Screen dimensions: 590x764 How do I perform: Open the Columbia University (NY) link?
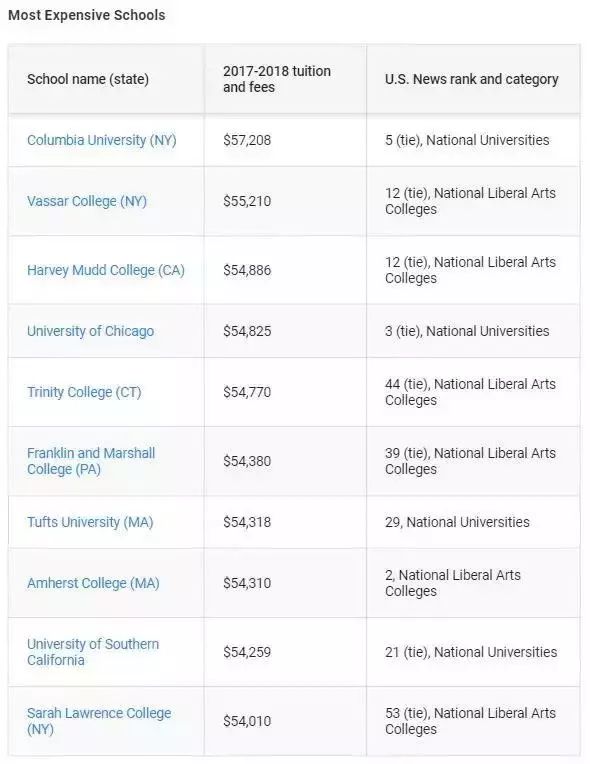101,140
